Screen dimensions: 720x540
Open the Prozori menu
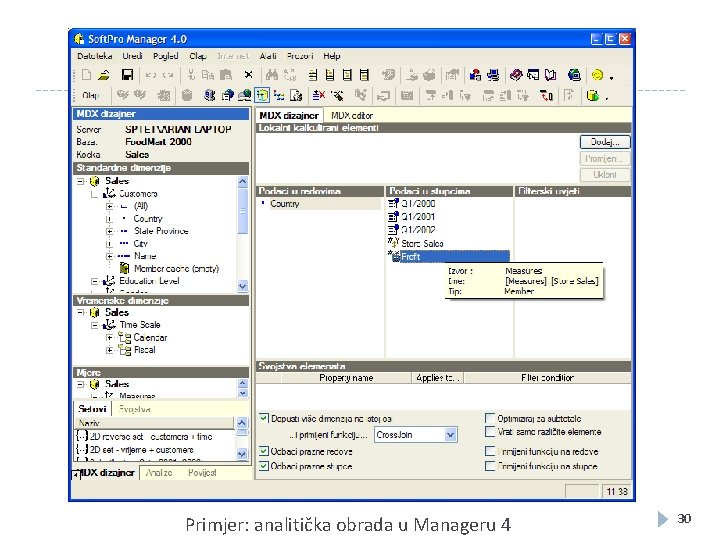coord(300,56)
